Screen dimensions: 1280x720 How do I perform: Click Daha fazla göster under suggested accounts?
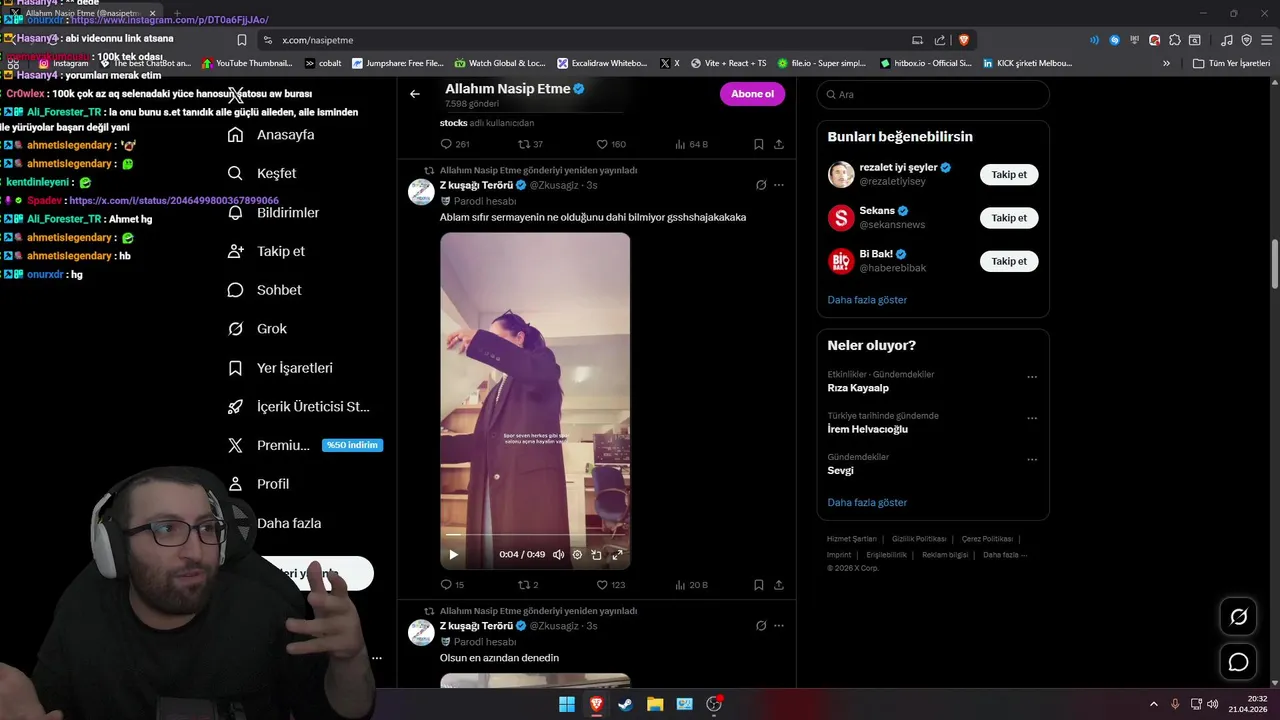point(867,300)
